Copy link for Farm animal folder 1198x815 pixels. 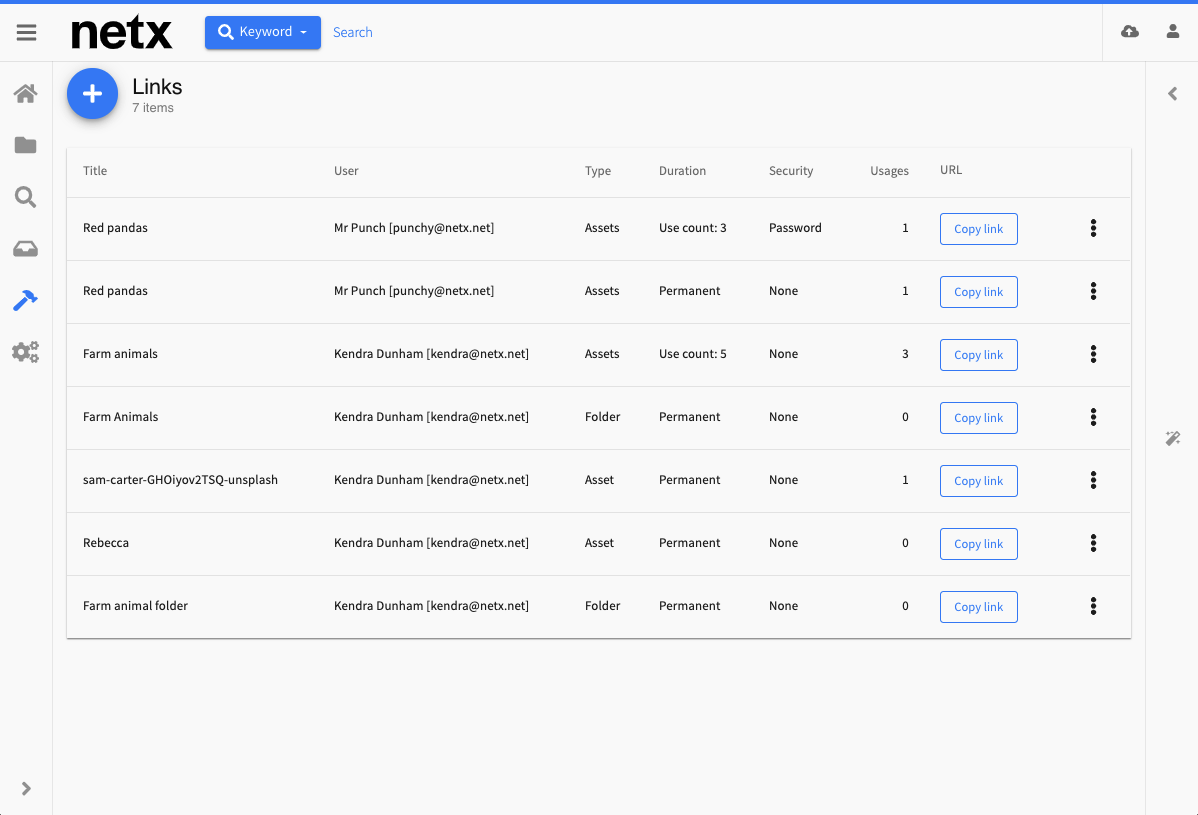tap(978, 607)
